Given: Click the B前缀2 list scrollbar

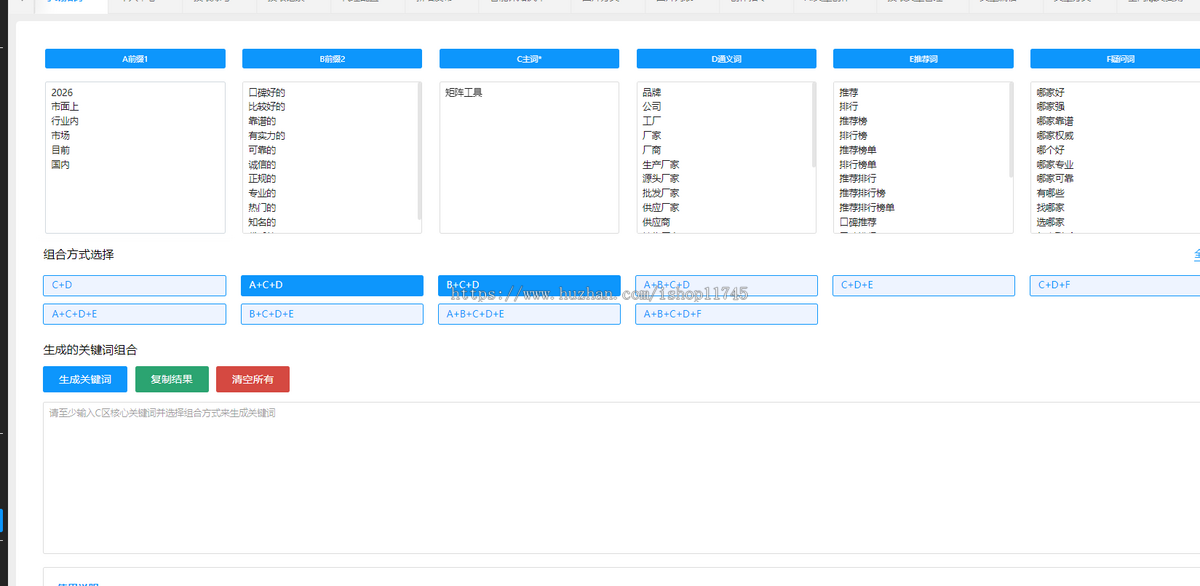Looking at the screenshot, I should (x=419, y=150).
